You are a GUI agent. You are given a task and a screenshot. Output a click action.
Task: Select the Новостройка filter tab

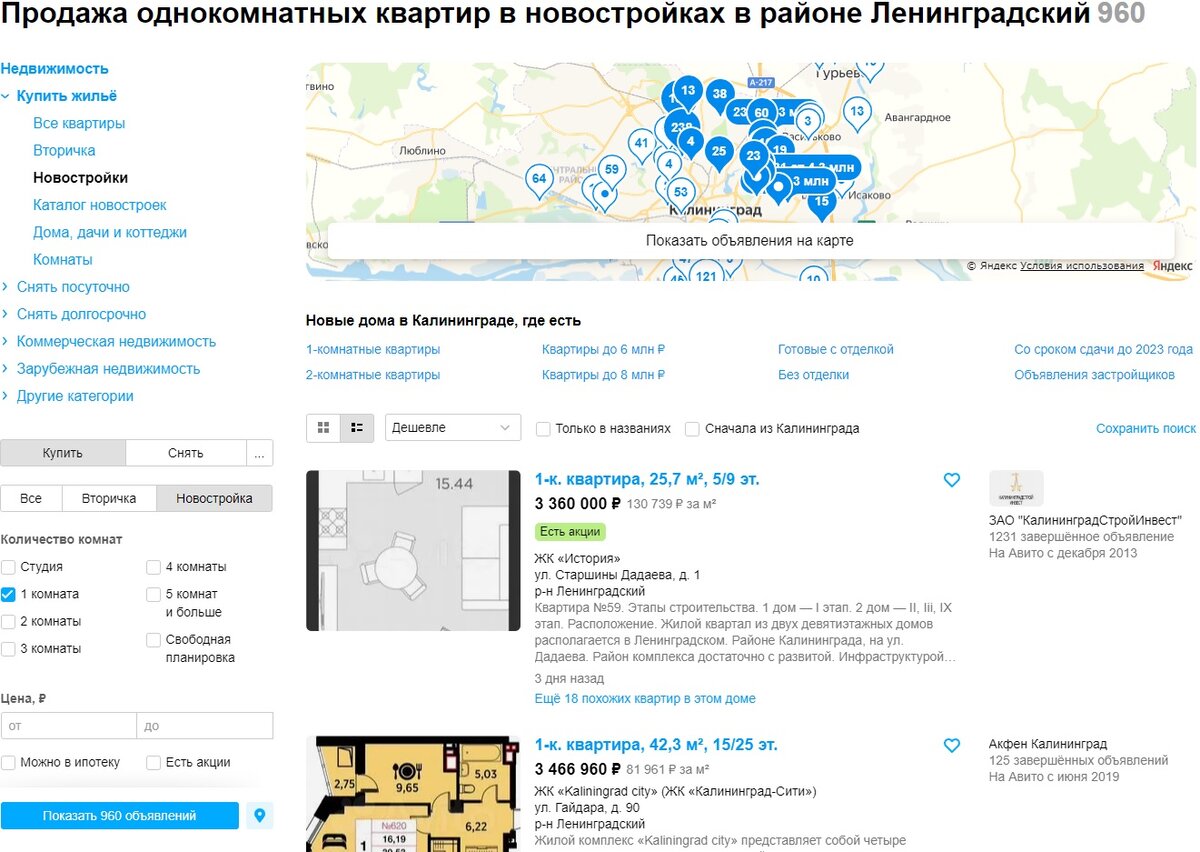click(215, 498)
